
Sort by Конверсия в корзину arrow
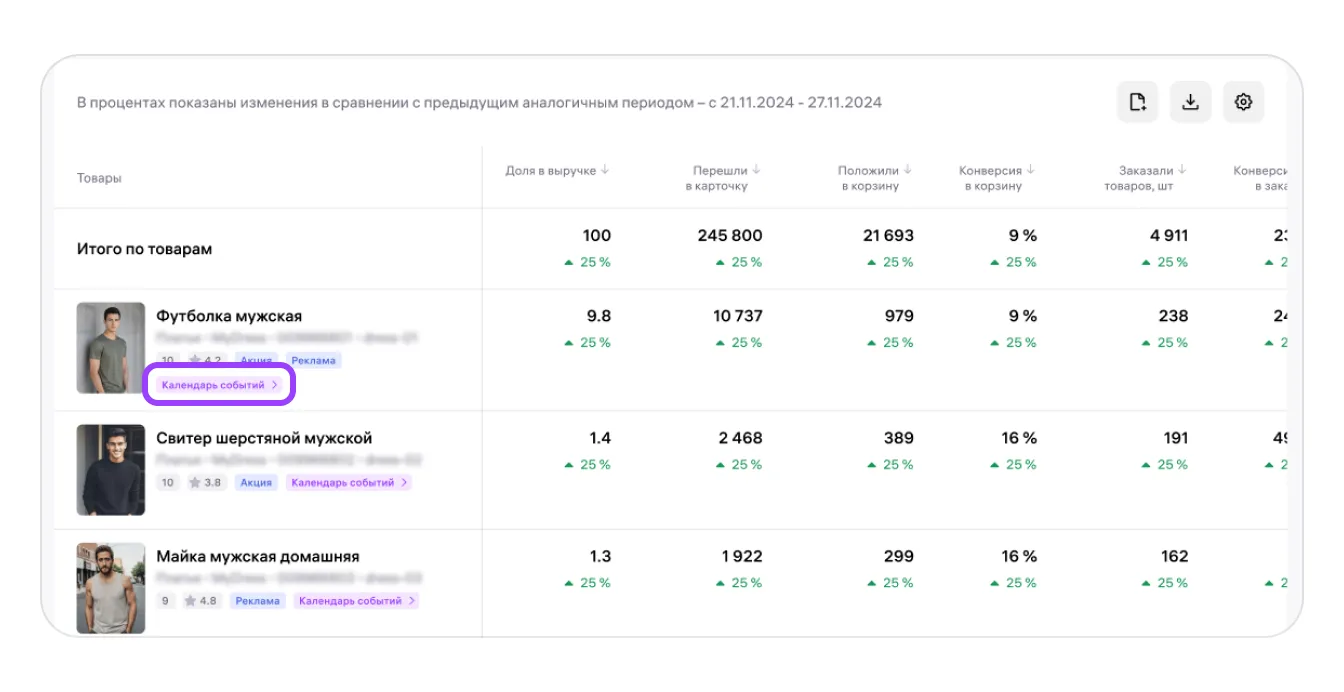pyautogui.click(x=1030, y=170)
